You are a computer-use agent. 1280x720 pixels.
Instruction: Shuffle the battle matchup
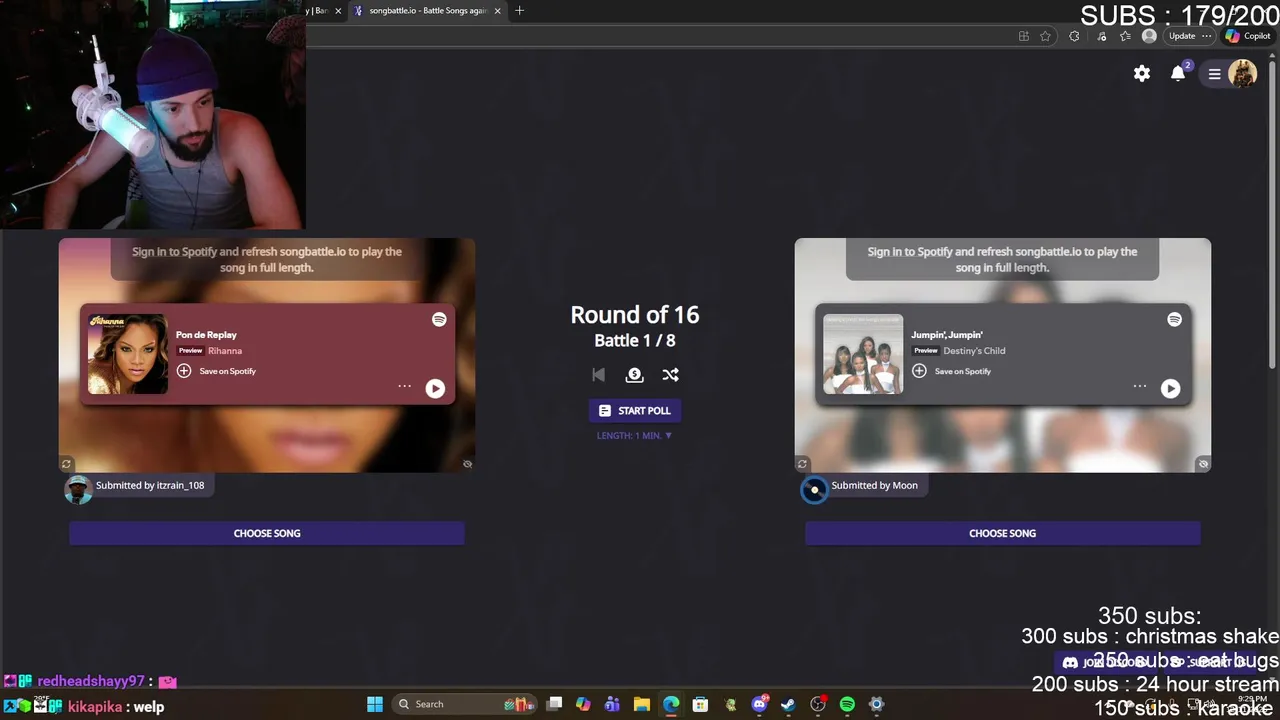pos(670,375)
